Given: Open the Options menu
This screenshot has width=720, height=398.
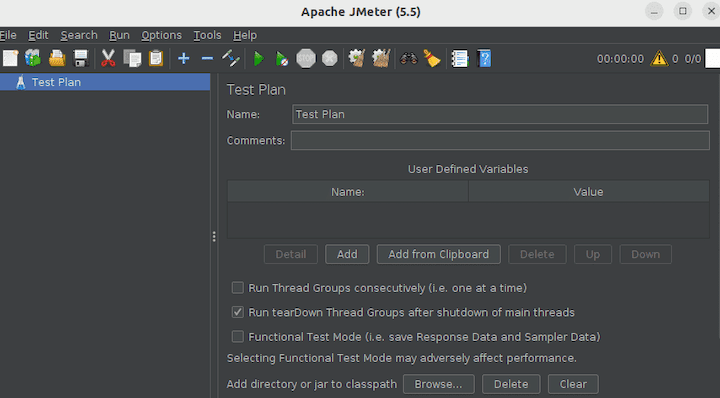Looking at the screenshot, I should point(161,35).
